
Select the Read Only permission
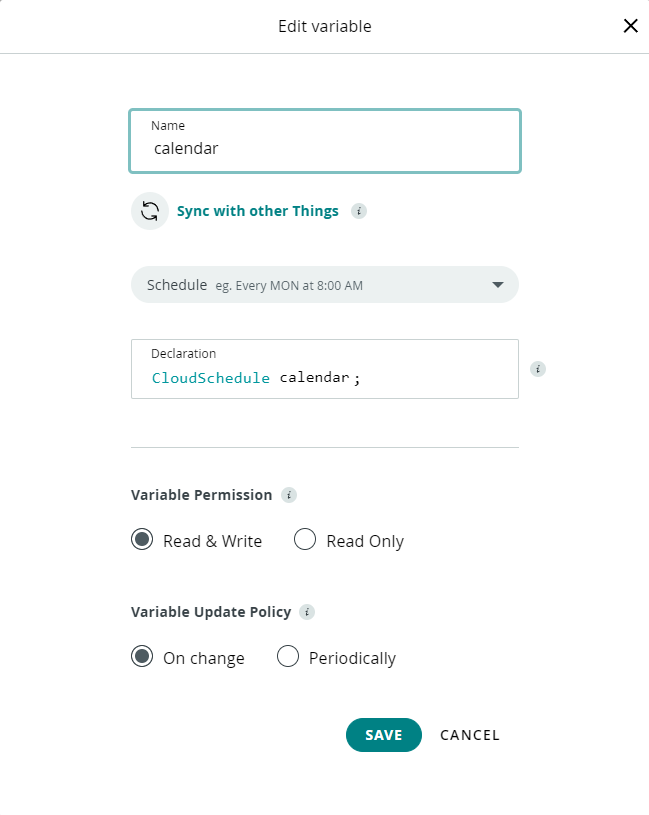click(305, 540)
